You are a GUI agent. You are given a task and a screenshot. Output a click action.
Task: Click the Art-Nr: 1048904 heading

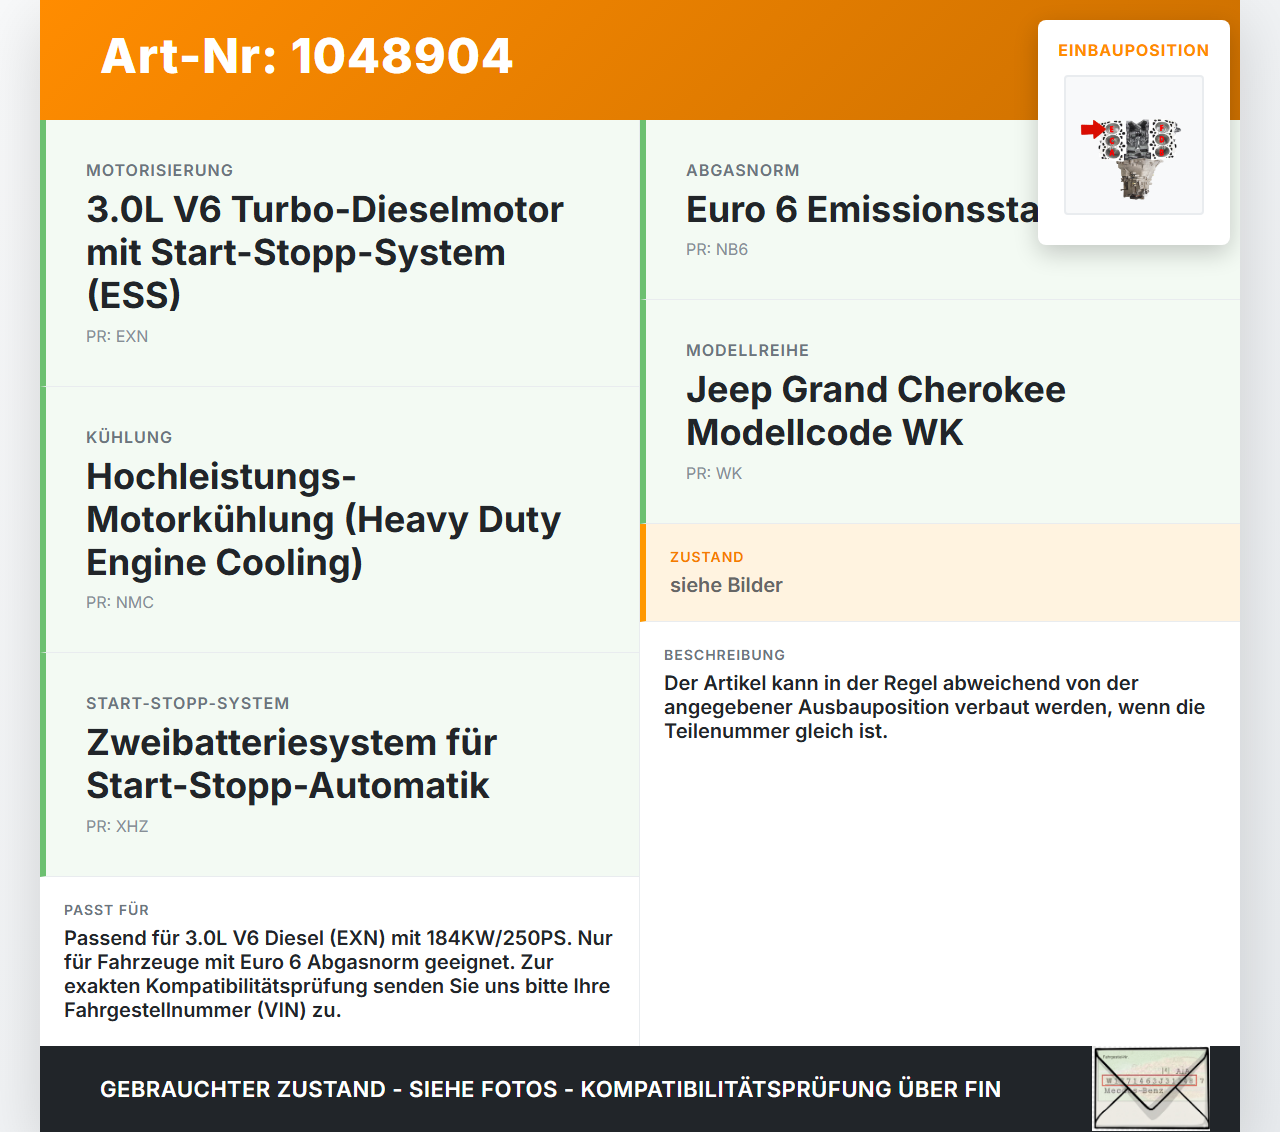pyautogui.click(x=307, y=56)
